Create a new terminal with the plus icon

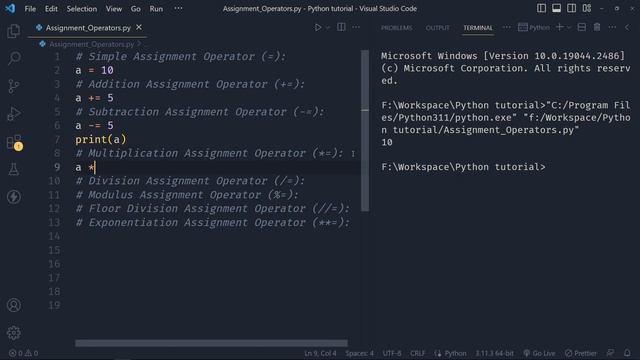coord(560,27)
